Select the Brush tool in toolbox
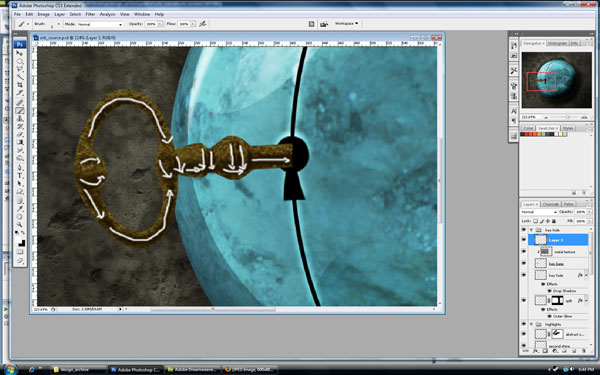Image resolution: width=600 pixels, height=375 pixels. tap(20, 111)
